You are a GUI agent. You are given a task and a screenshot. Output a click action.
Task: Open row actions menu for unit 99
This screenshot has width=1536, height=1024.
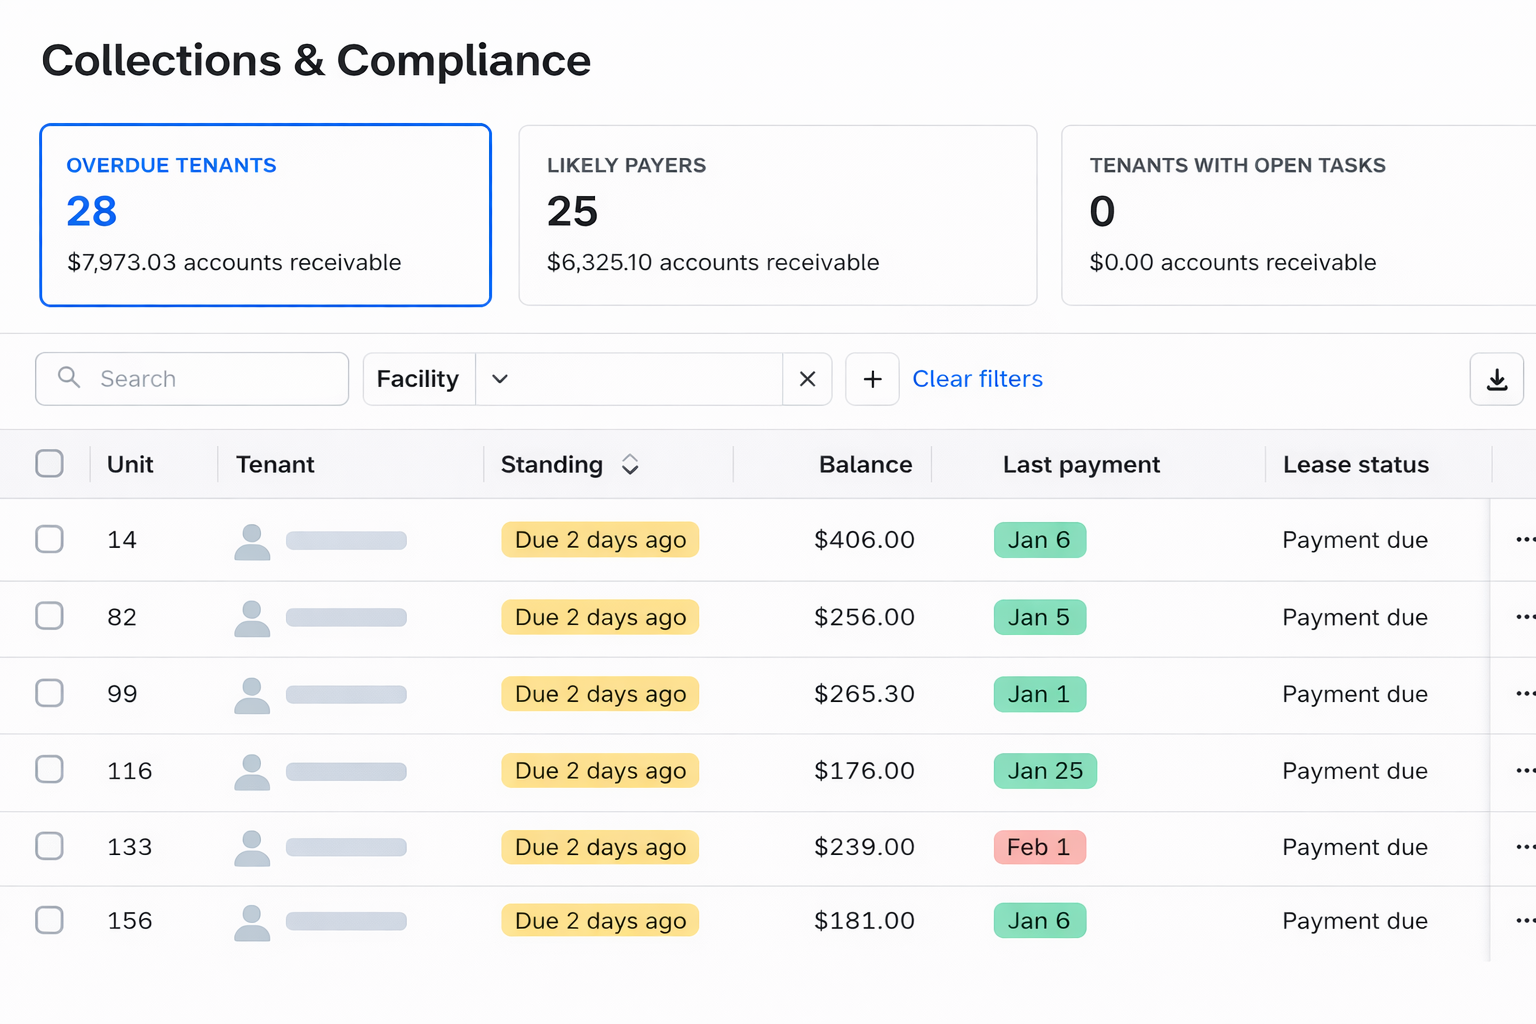point(1524,693)
